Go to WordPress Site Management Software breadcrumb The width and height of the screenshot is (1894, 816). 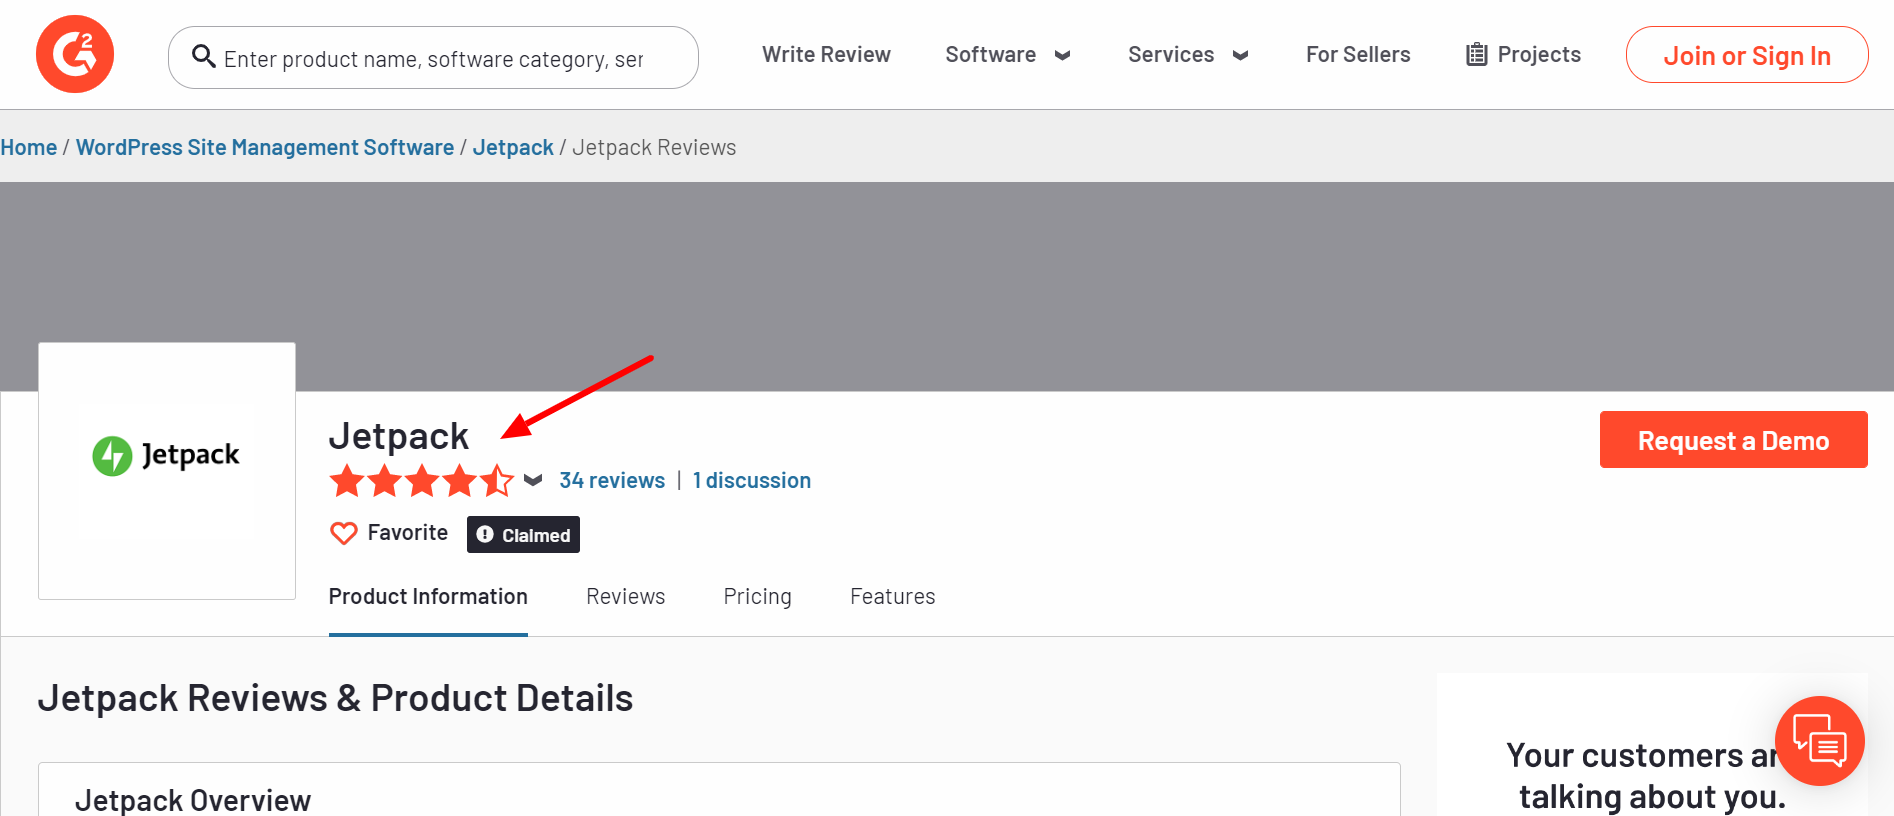coord(265,148)
